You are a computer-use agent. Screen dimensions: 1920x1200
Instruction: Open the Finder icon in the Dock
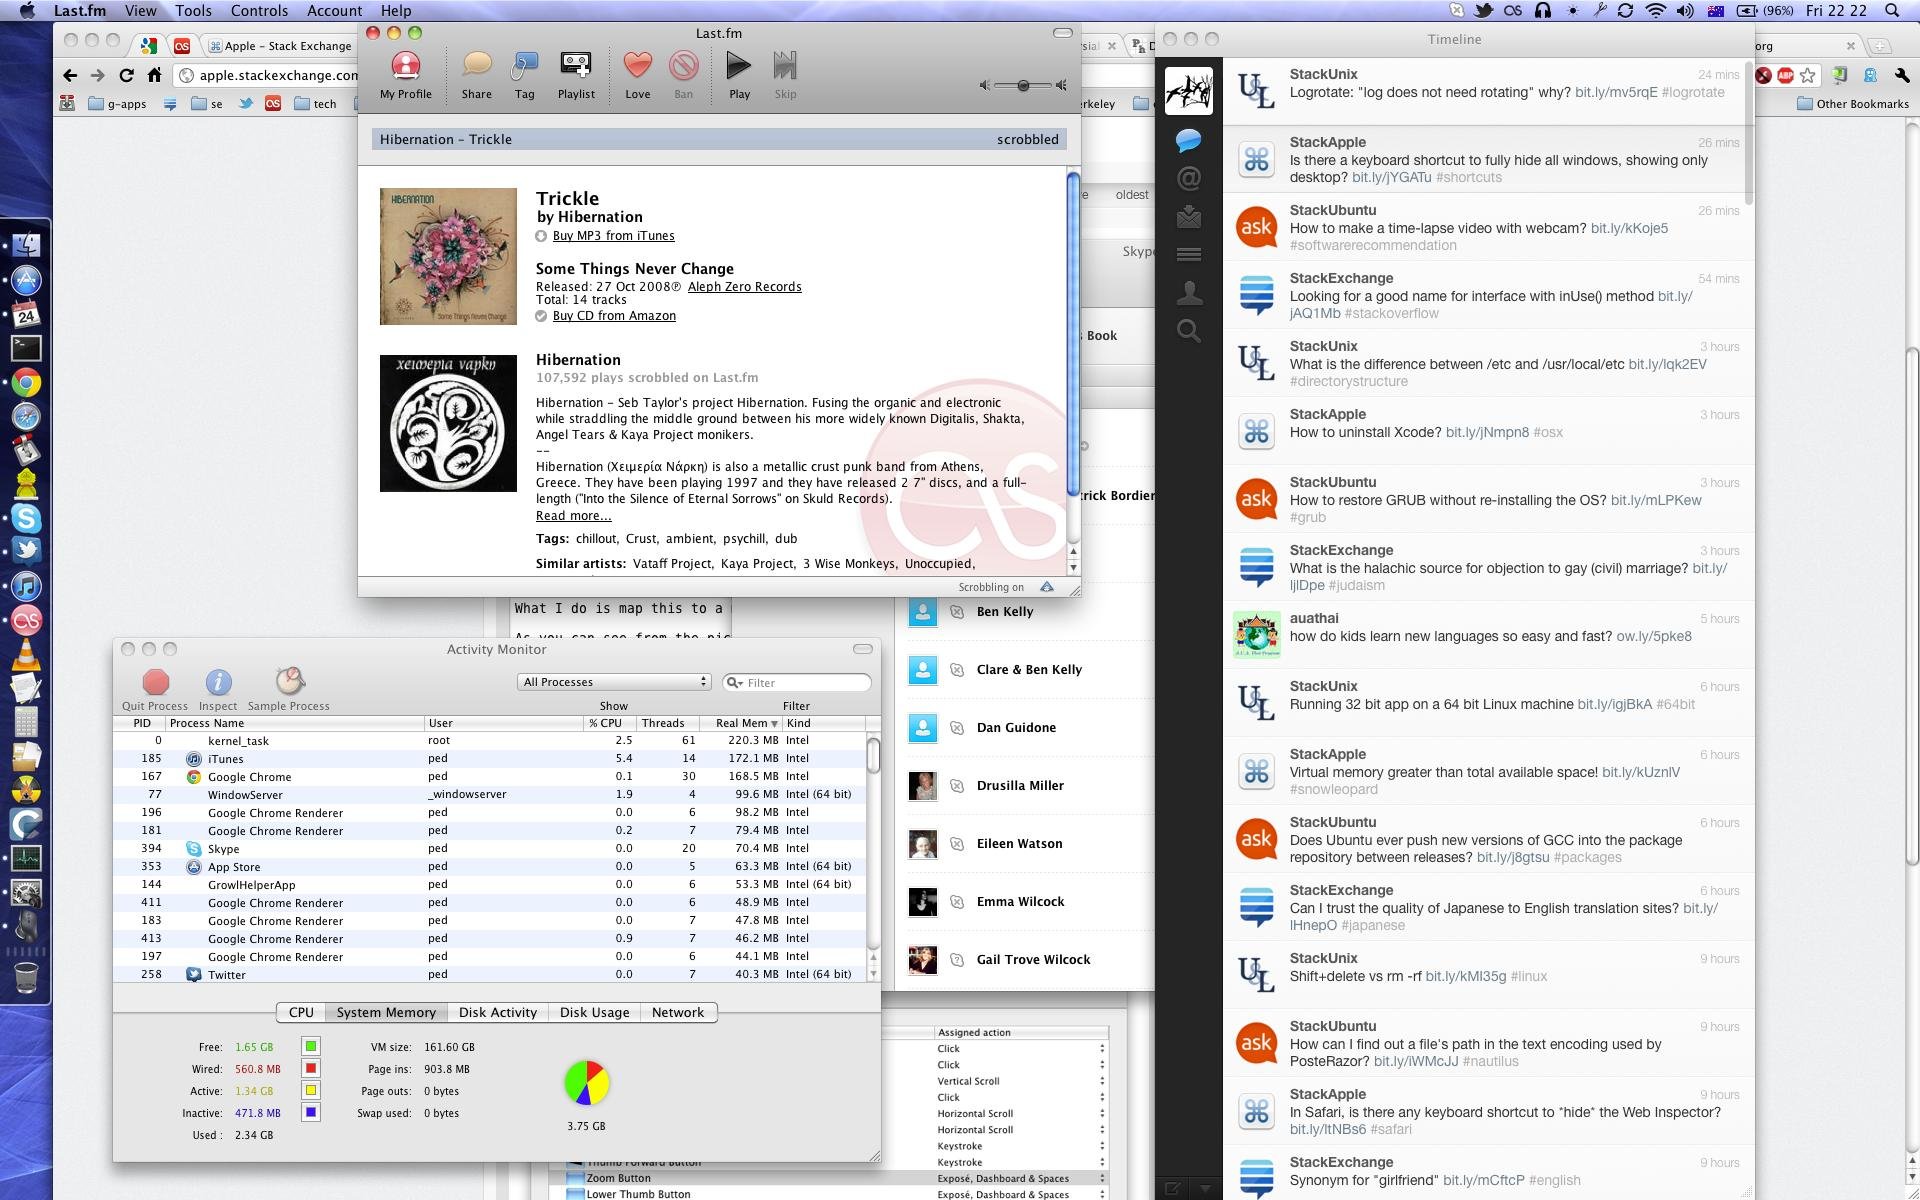tap(26, 244)
